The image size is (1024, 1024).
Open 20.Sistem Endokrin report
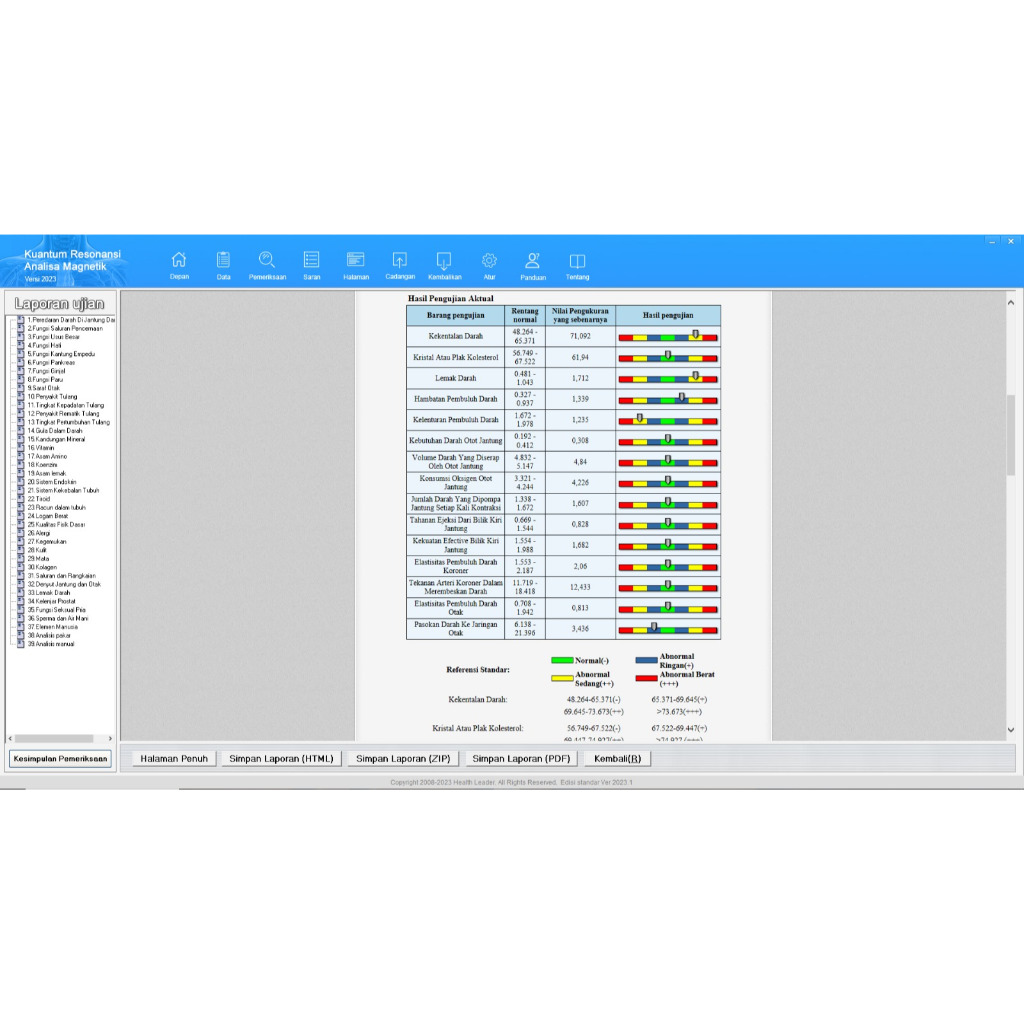click(52, 482)
